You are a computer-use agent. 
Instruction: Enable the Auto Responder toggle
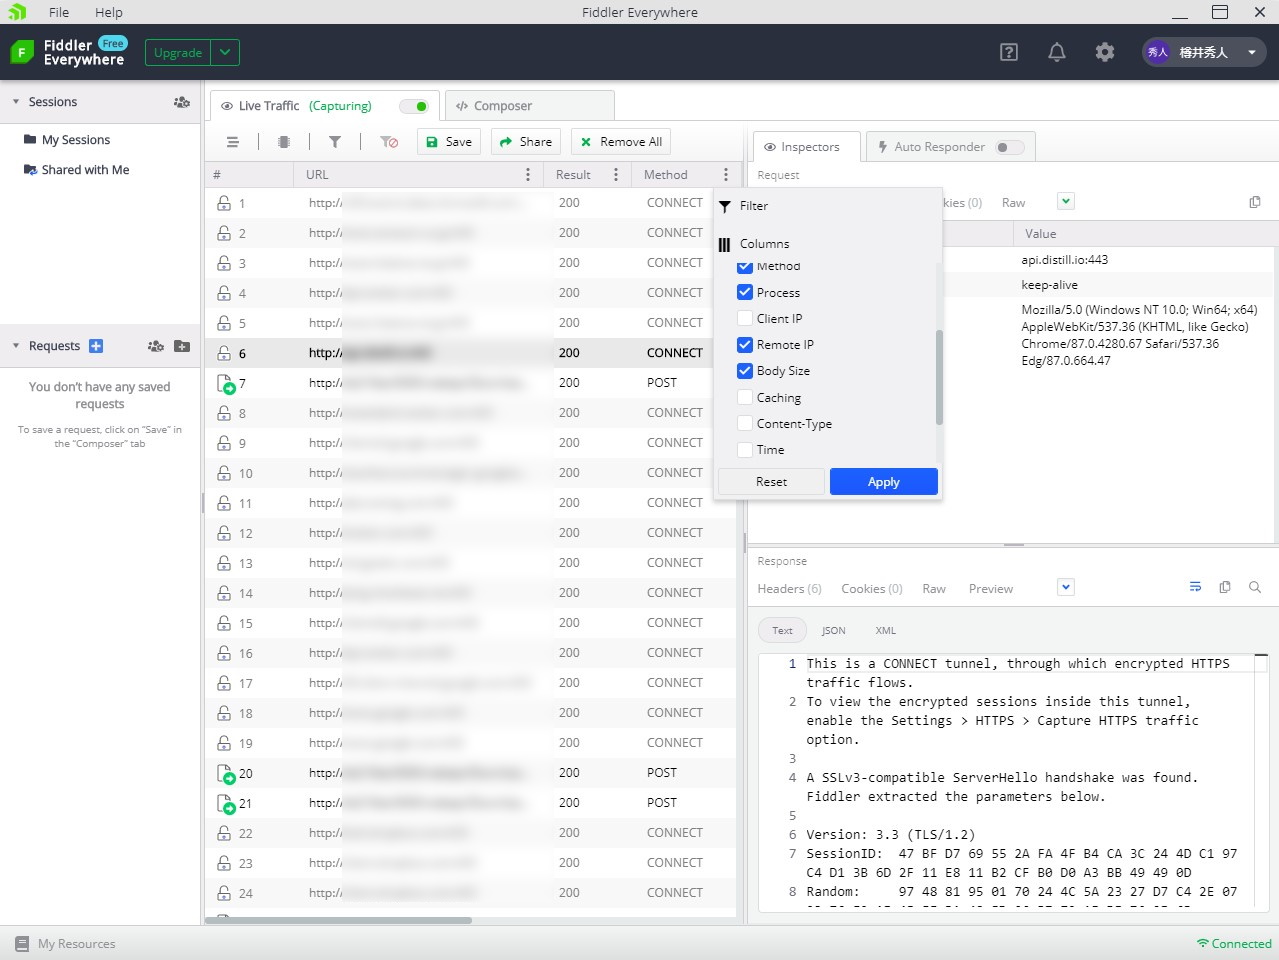click(x=1010, y=146)
